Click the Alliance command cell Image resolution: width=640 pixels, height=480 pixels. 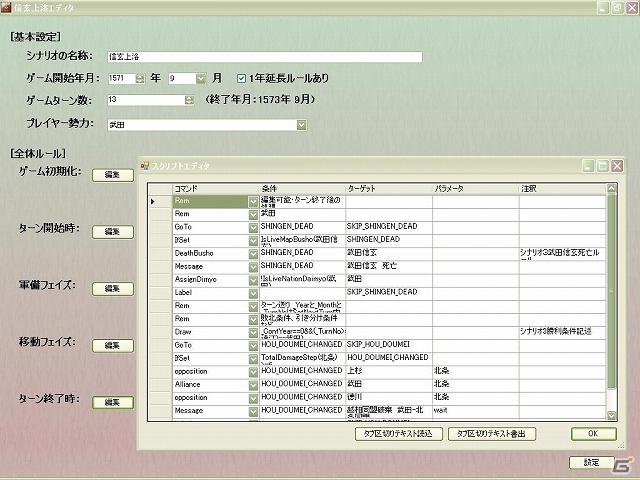211,384
